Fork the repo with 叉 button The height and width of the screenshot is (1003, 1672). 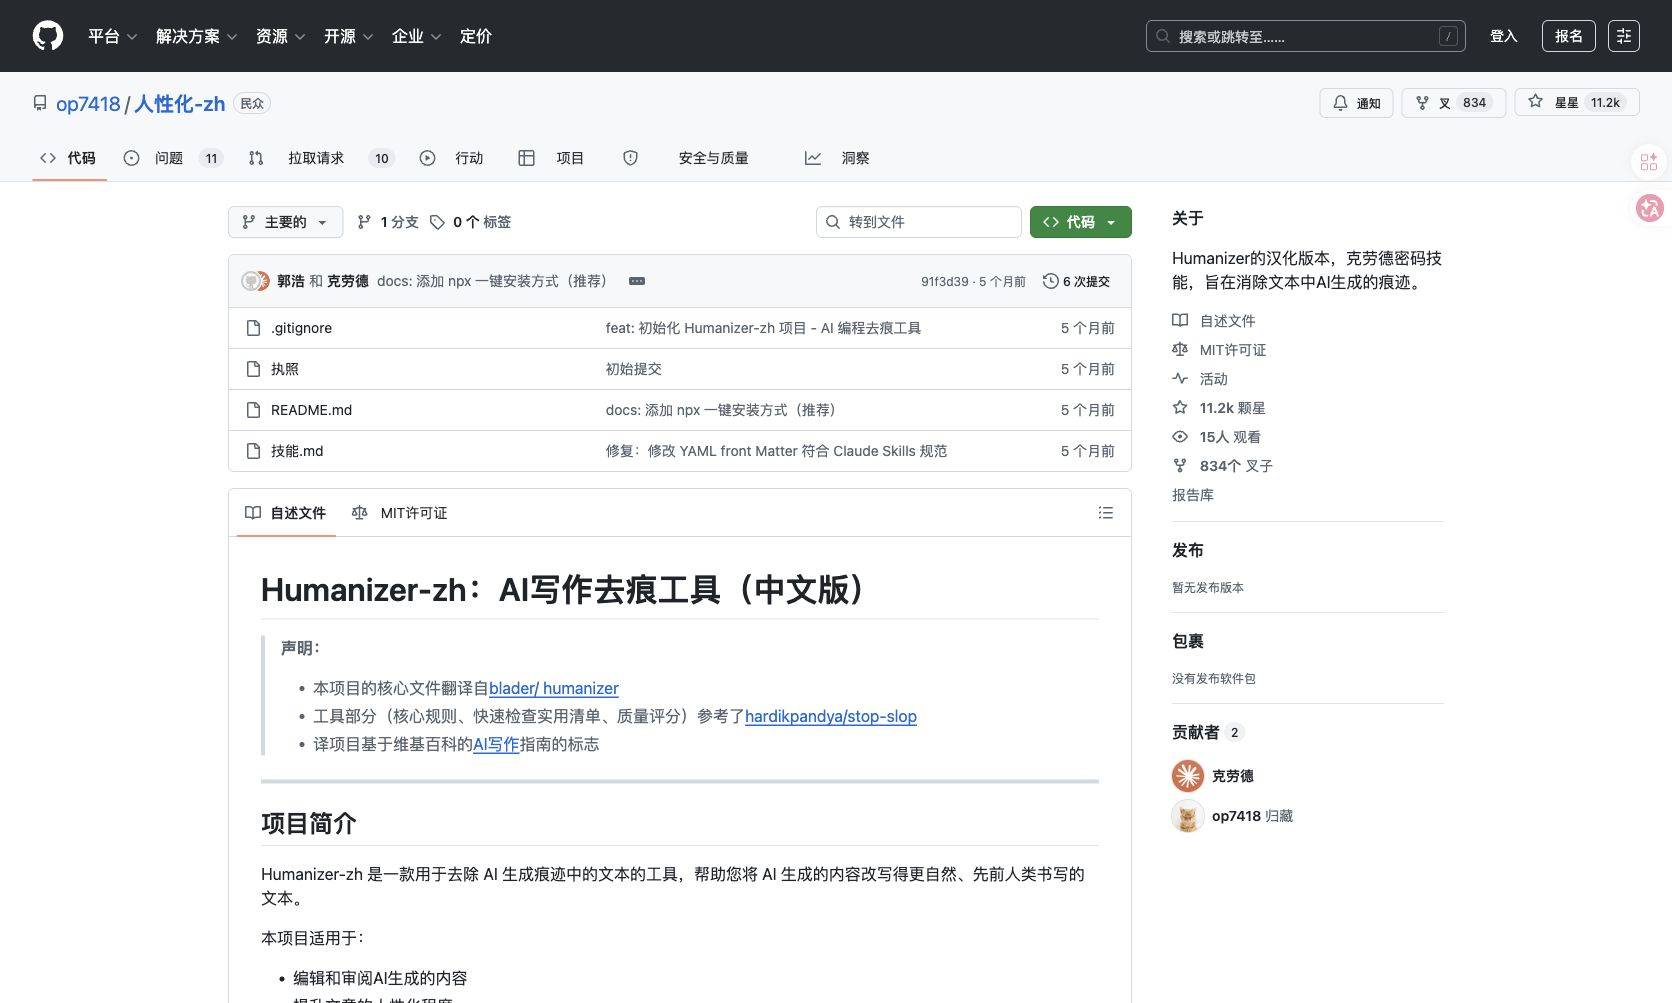click(1453, 103)
